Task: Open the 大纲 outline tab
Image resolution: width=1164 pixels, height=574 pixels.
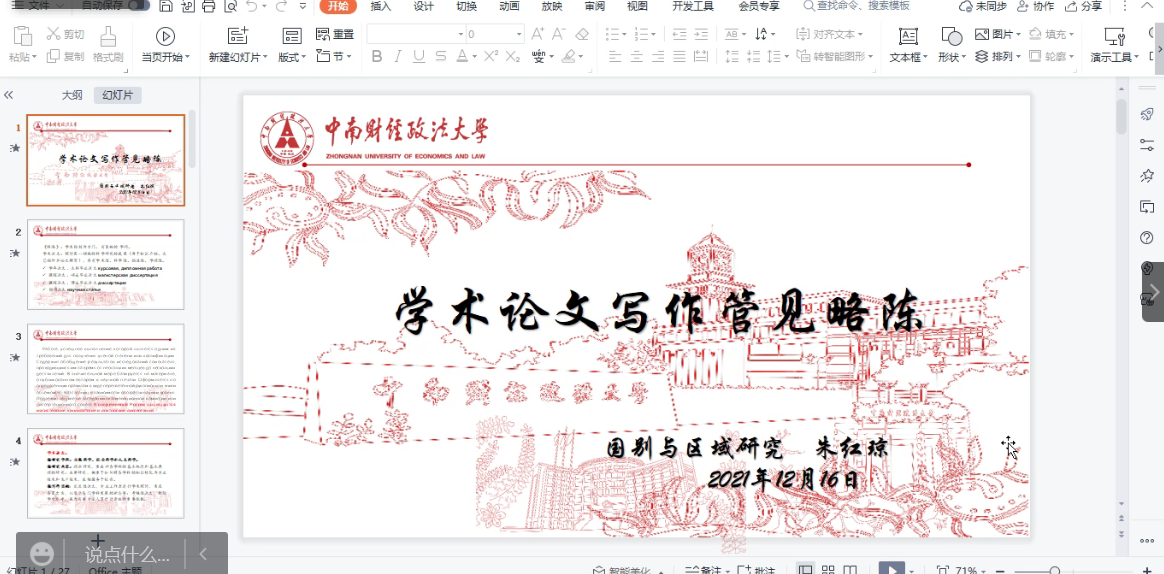Action: point(72,96)
